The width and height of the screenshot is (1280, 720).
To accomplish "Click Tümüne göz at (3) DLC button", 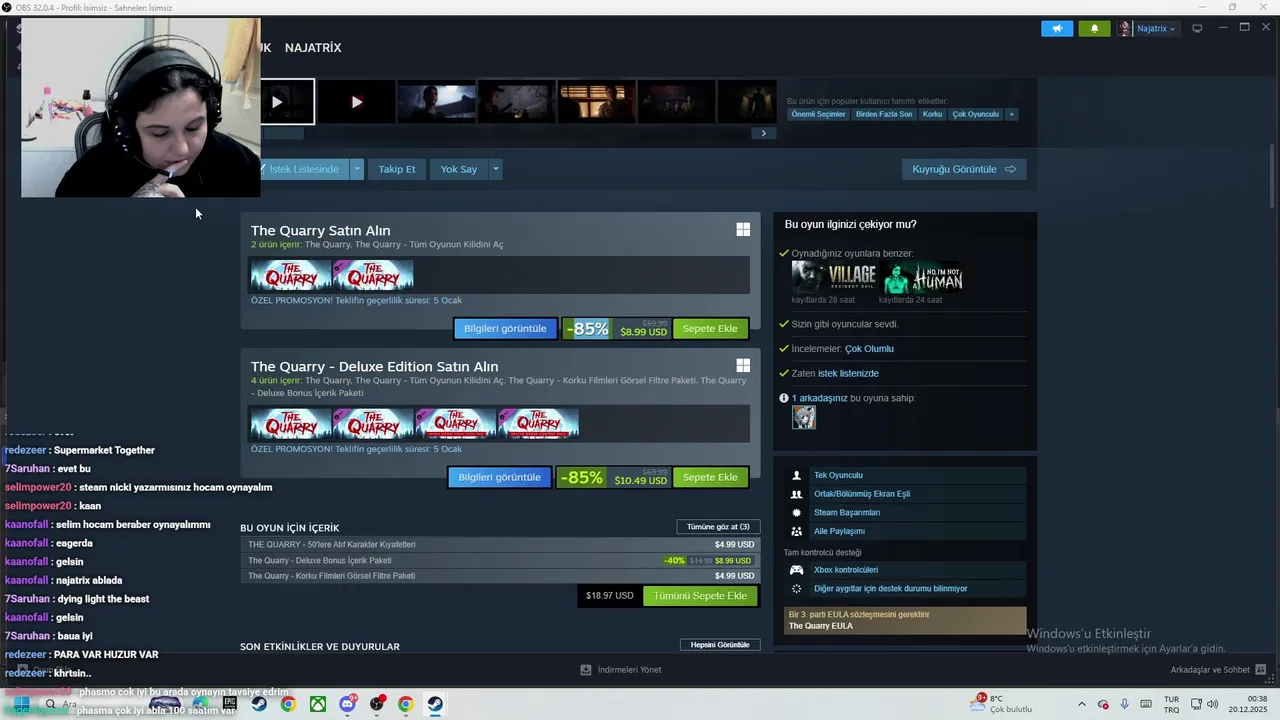I will 718,527.
